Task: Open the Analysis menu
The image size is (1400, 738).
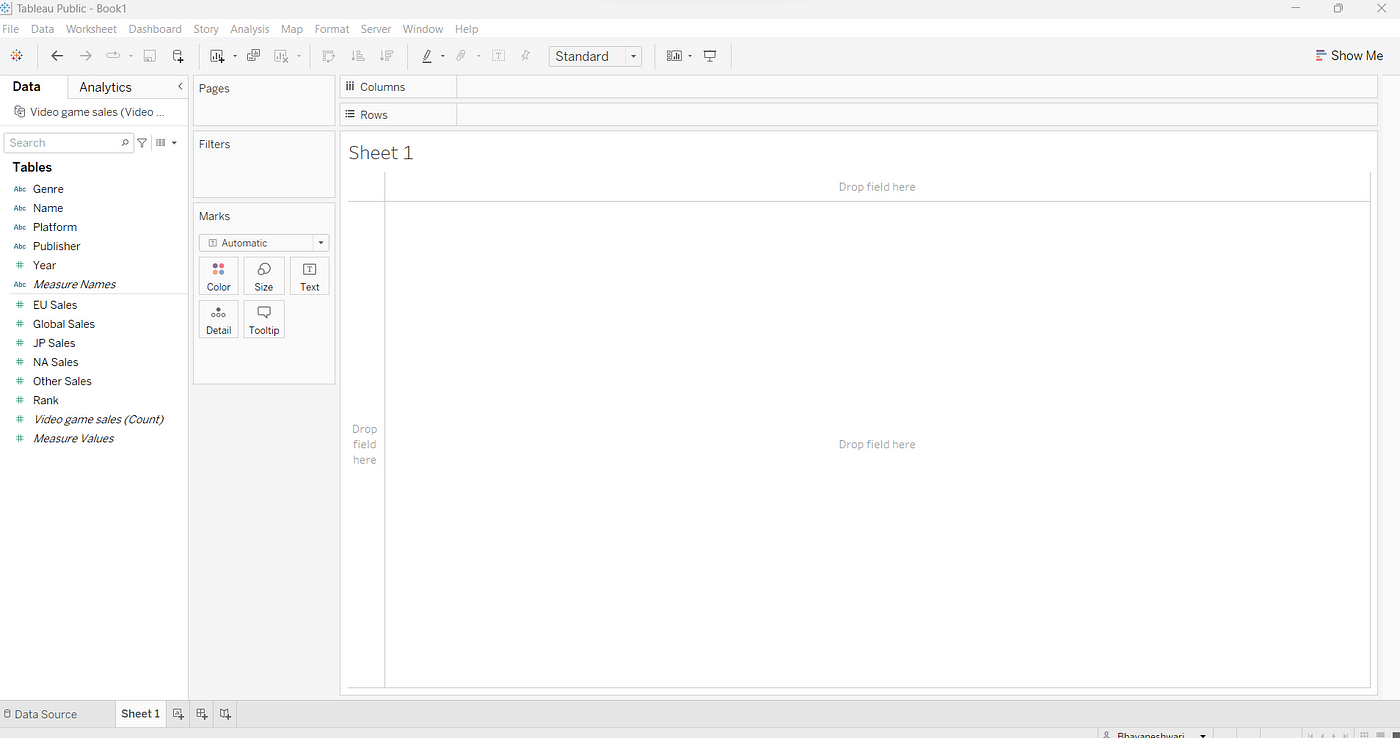Action: pos(250,29)
